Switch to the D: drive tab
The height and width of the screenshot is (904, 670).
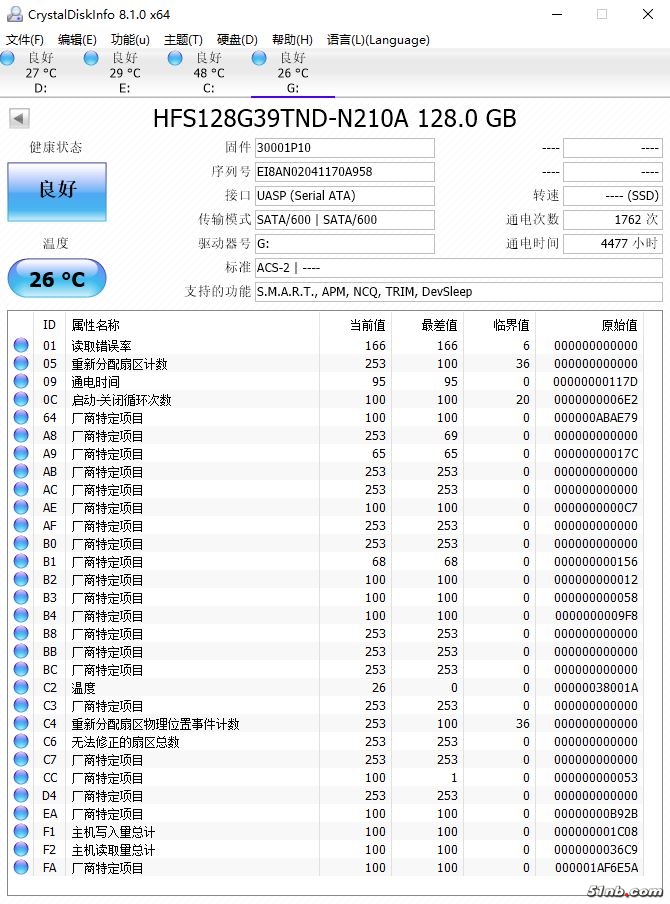click(42, 73)
